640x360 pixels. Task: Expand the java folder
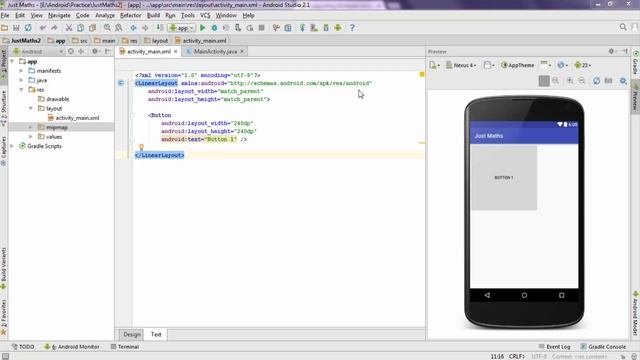22,80
